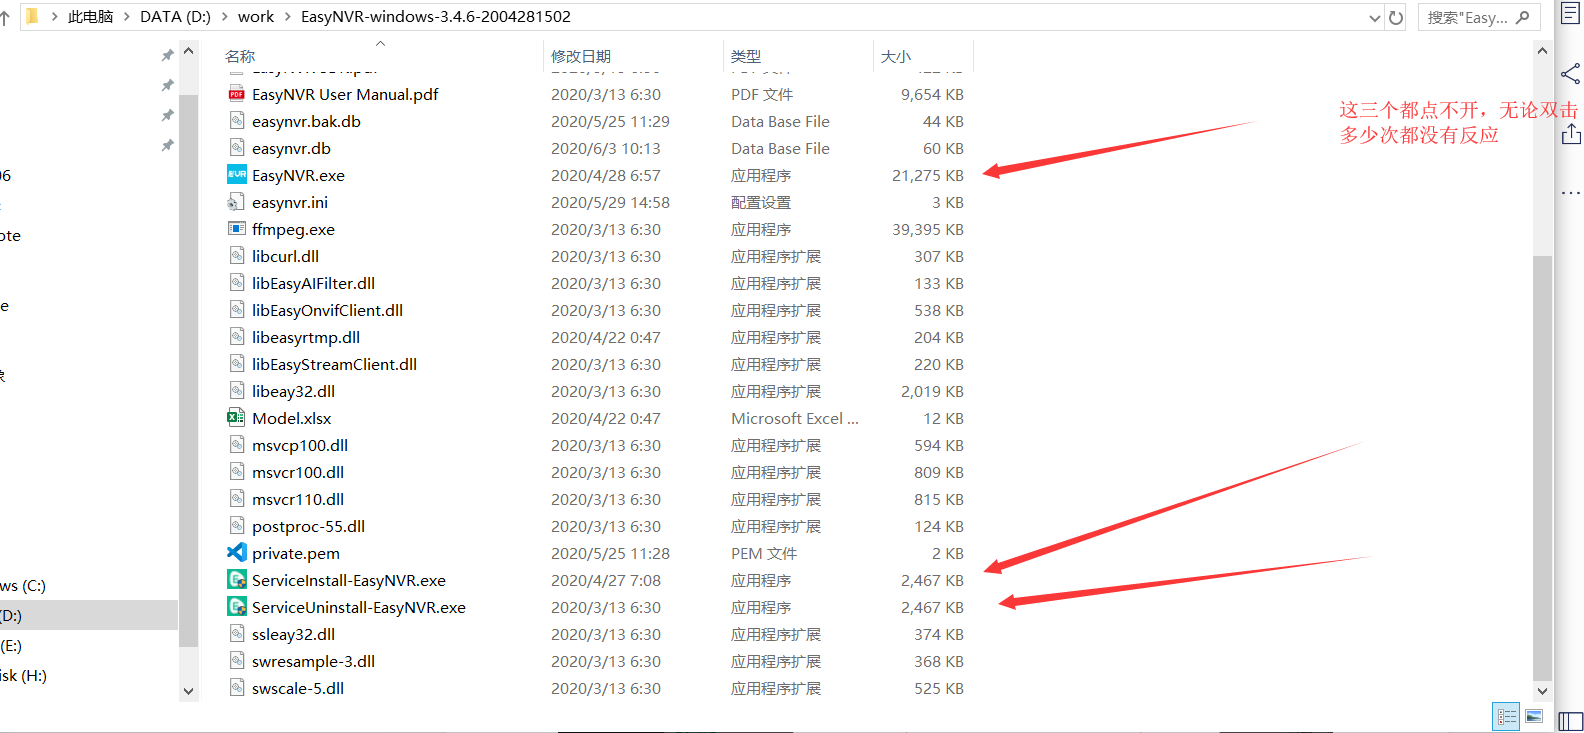1584x733 pixels.
Task: Click the easynvr.bak.db file icon
Action: coord(237,121)
